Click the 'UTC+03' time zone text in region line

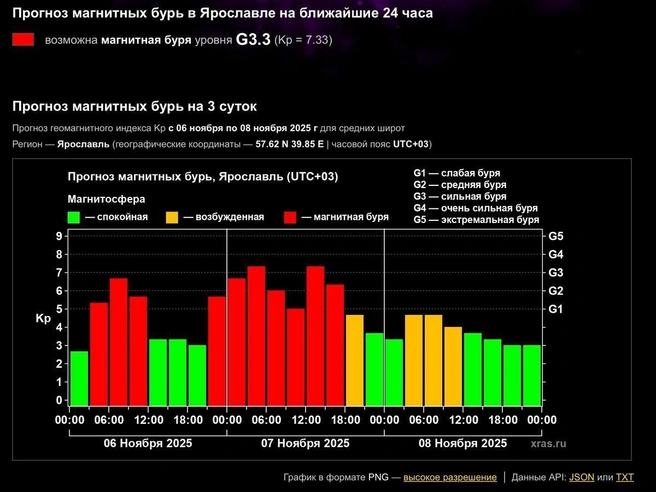[411, 144]
